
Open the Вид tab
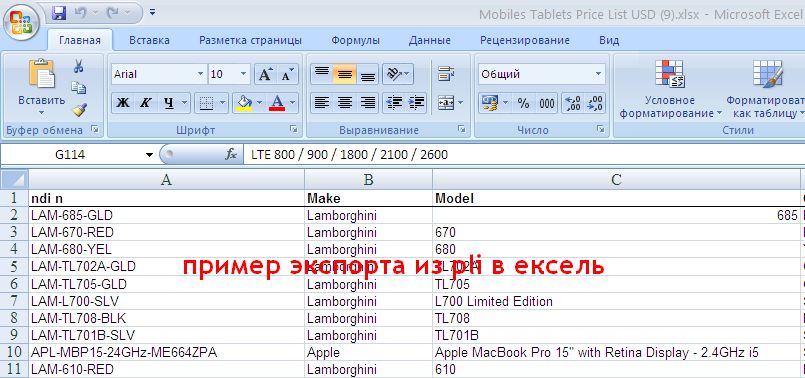click(x=609, y=40)
